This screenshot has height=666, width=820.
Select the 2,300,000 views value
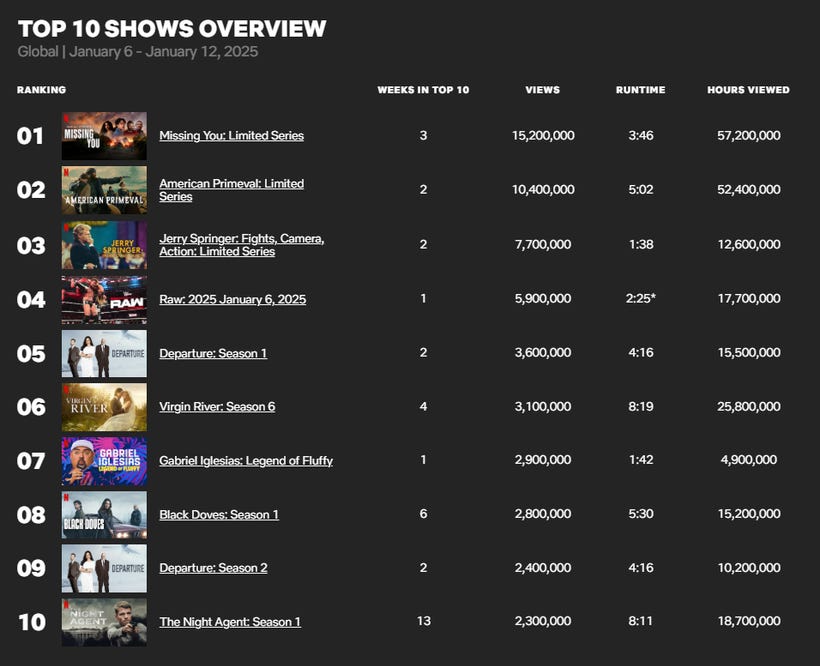[543, 621]
